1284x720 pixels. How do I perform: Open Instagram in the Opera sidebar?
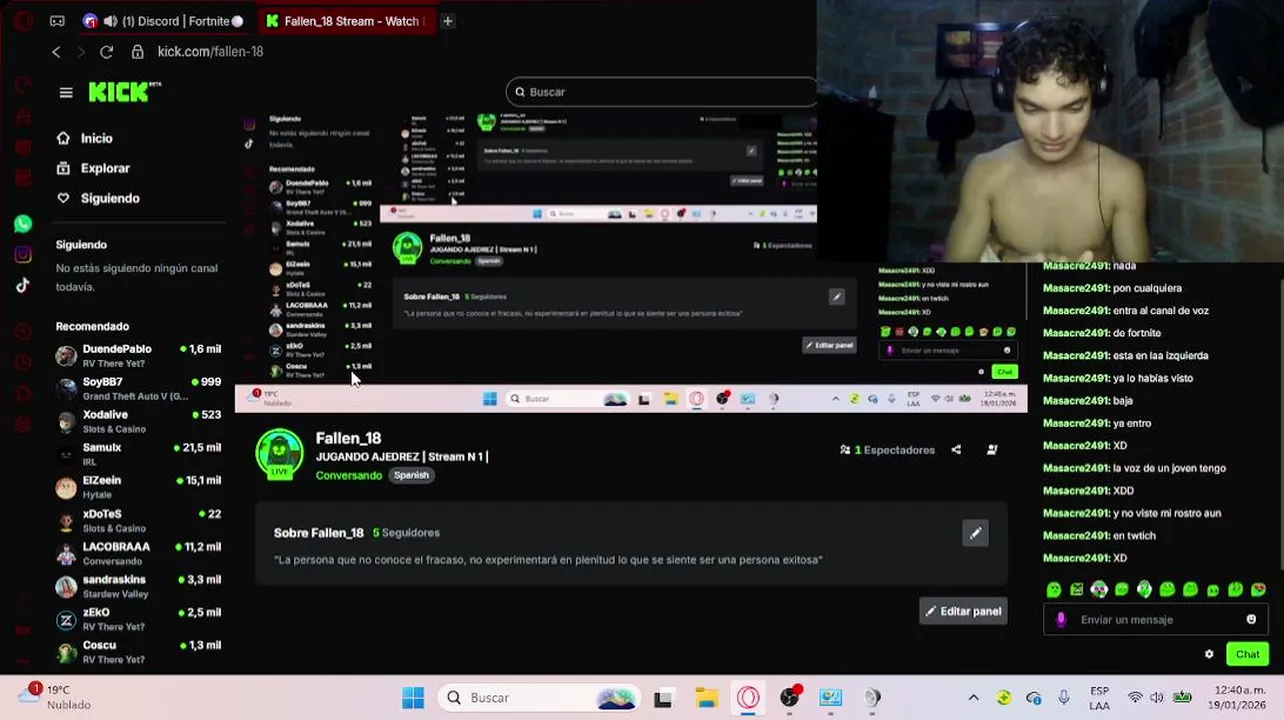[x=23, y=255]
